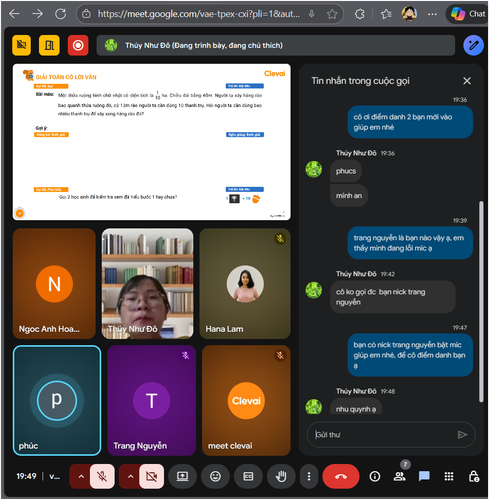The width and height of the screenshot is (489, 500).
Task: Click the 'phucs' chat message
Action: pos(346,171)
